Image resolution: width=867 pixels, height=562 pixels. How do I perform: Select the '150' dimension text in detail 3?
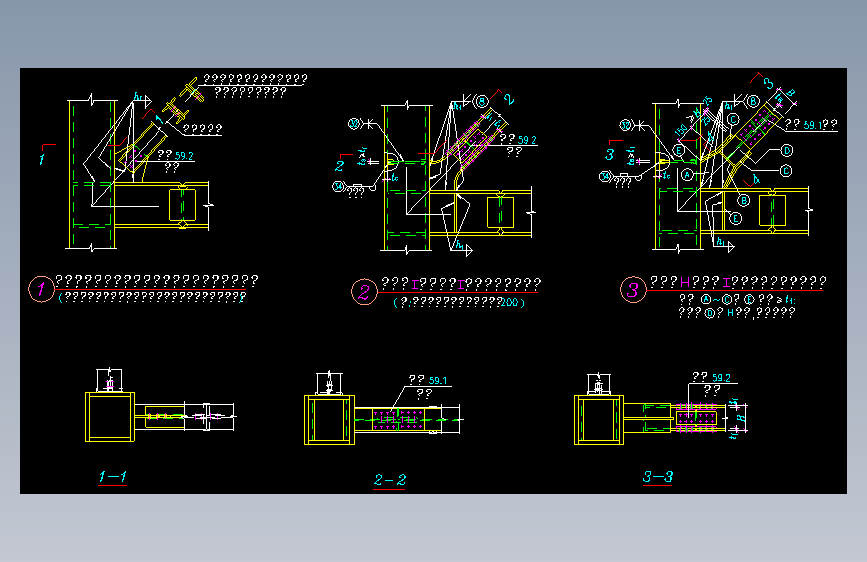(x=681, y=130)
